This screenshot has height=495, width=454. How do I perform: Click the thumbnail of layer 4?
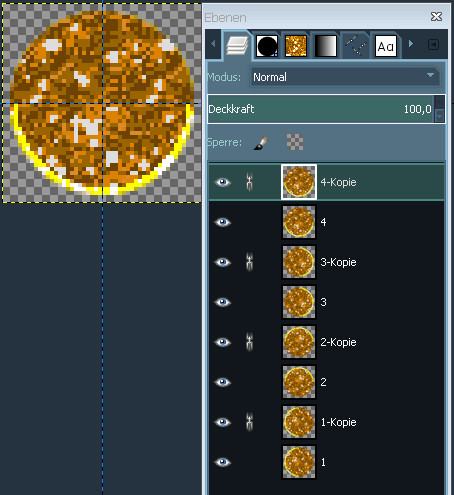[299, 222]
